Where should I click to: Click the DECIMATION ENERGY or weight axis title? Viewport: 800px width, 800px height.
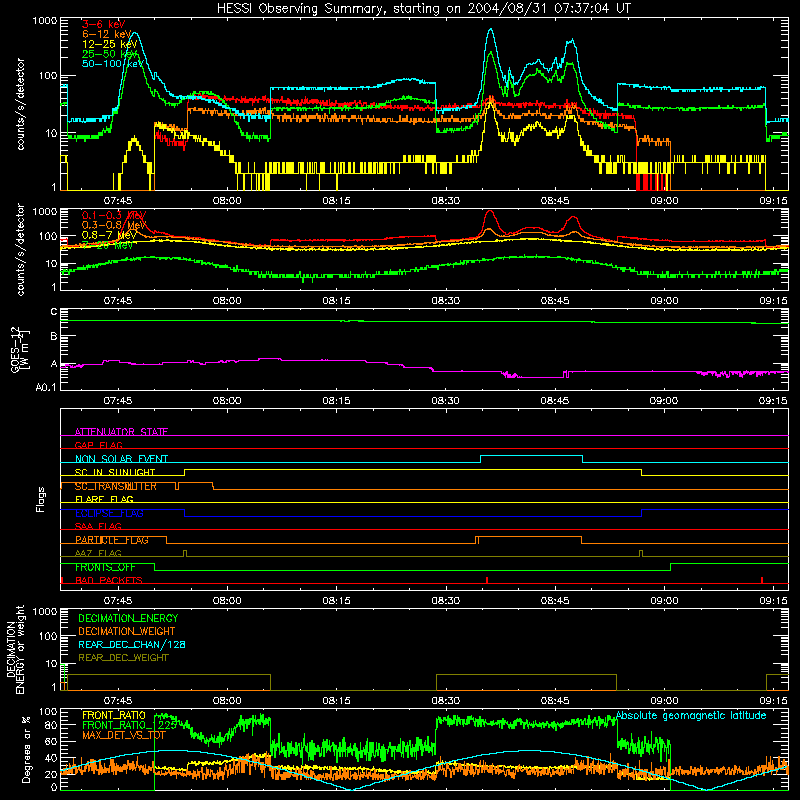[x=15, y=650]
